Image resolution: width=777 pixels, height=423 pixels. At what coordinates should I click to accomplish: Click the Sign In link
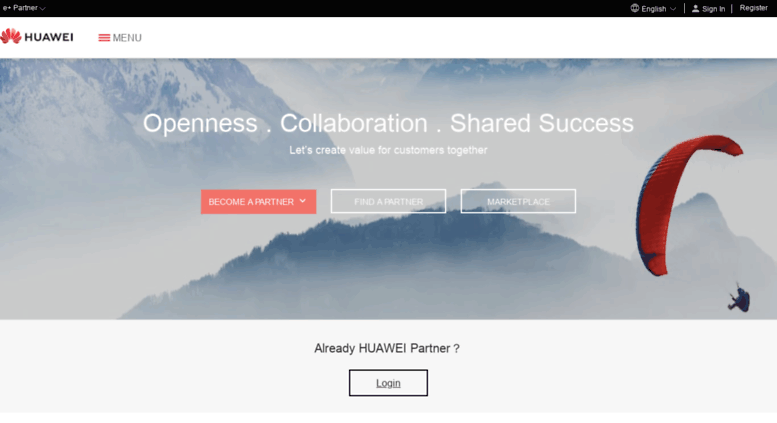(x=713, y=9)
